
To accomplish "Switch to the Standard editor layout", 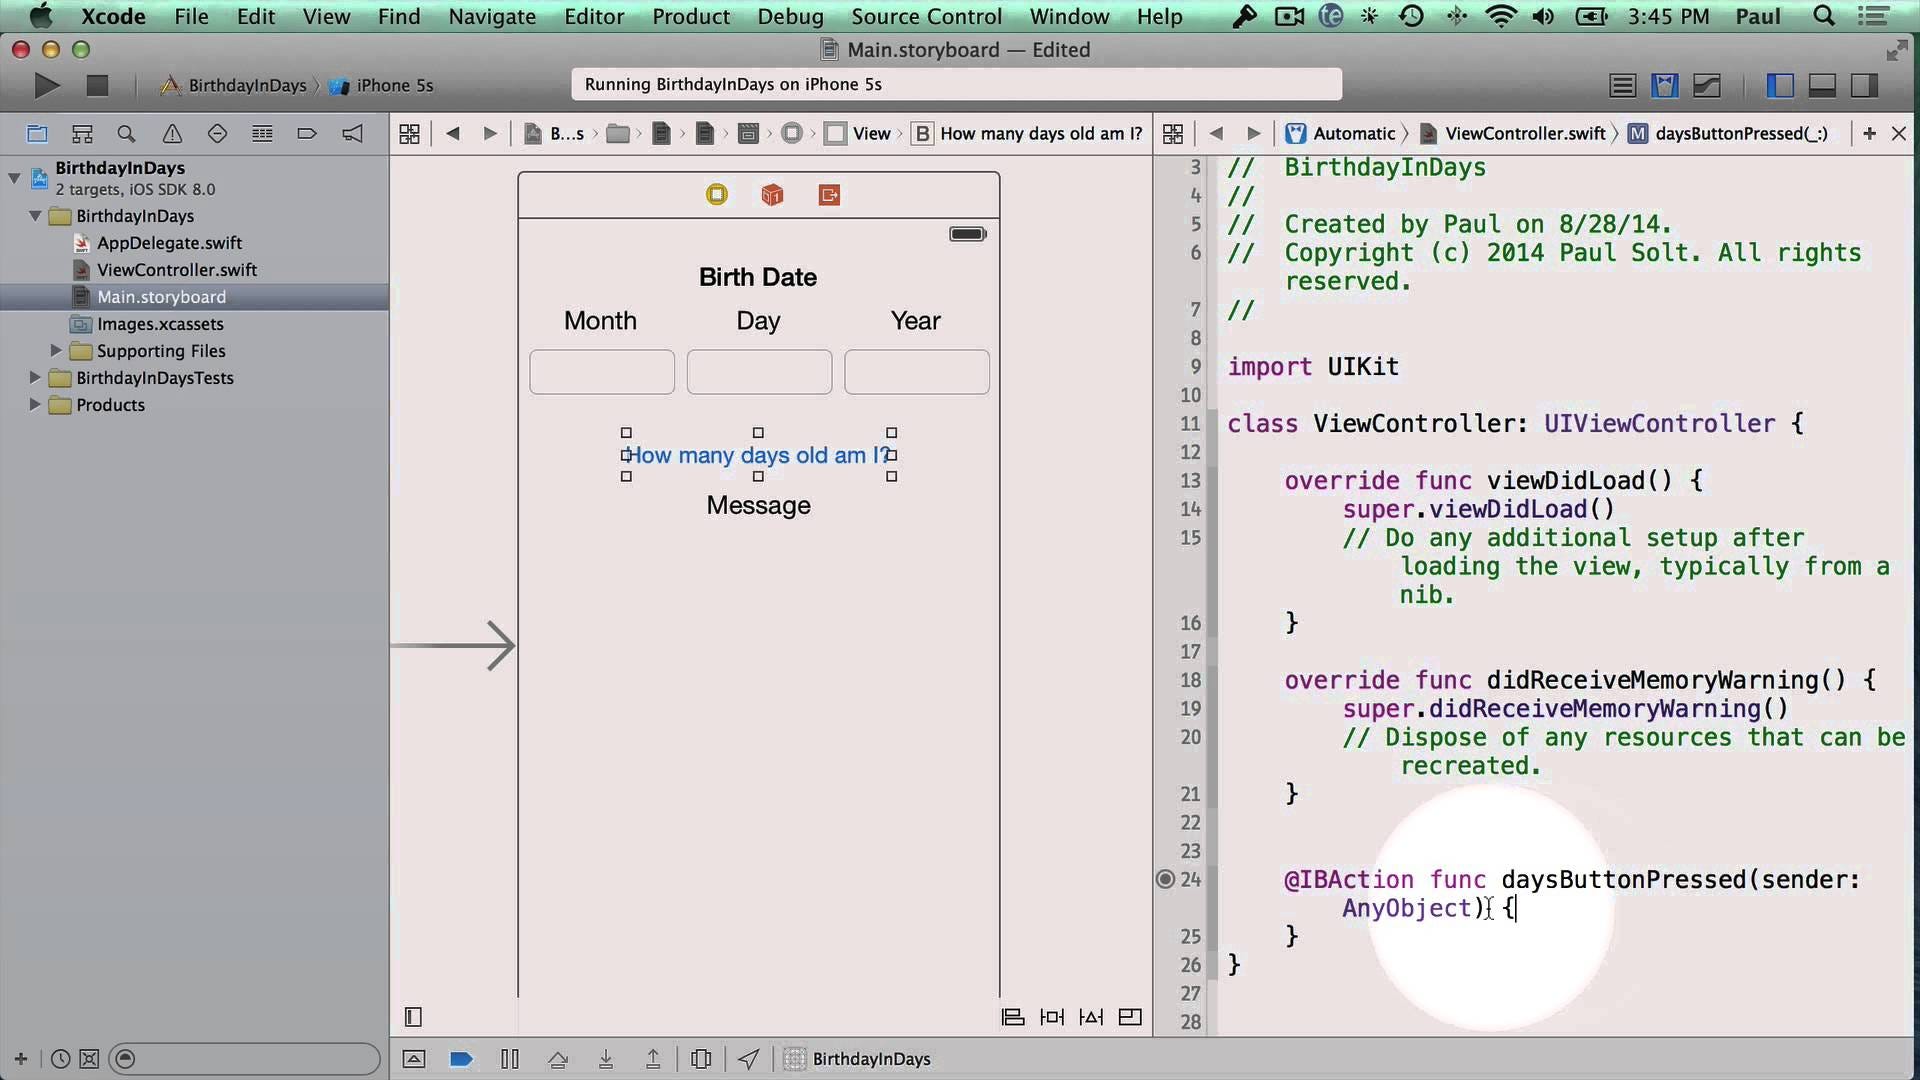I will pyautogui.click(x=1622, y=86).
